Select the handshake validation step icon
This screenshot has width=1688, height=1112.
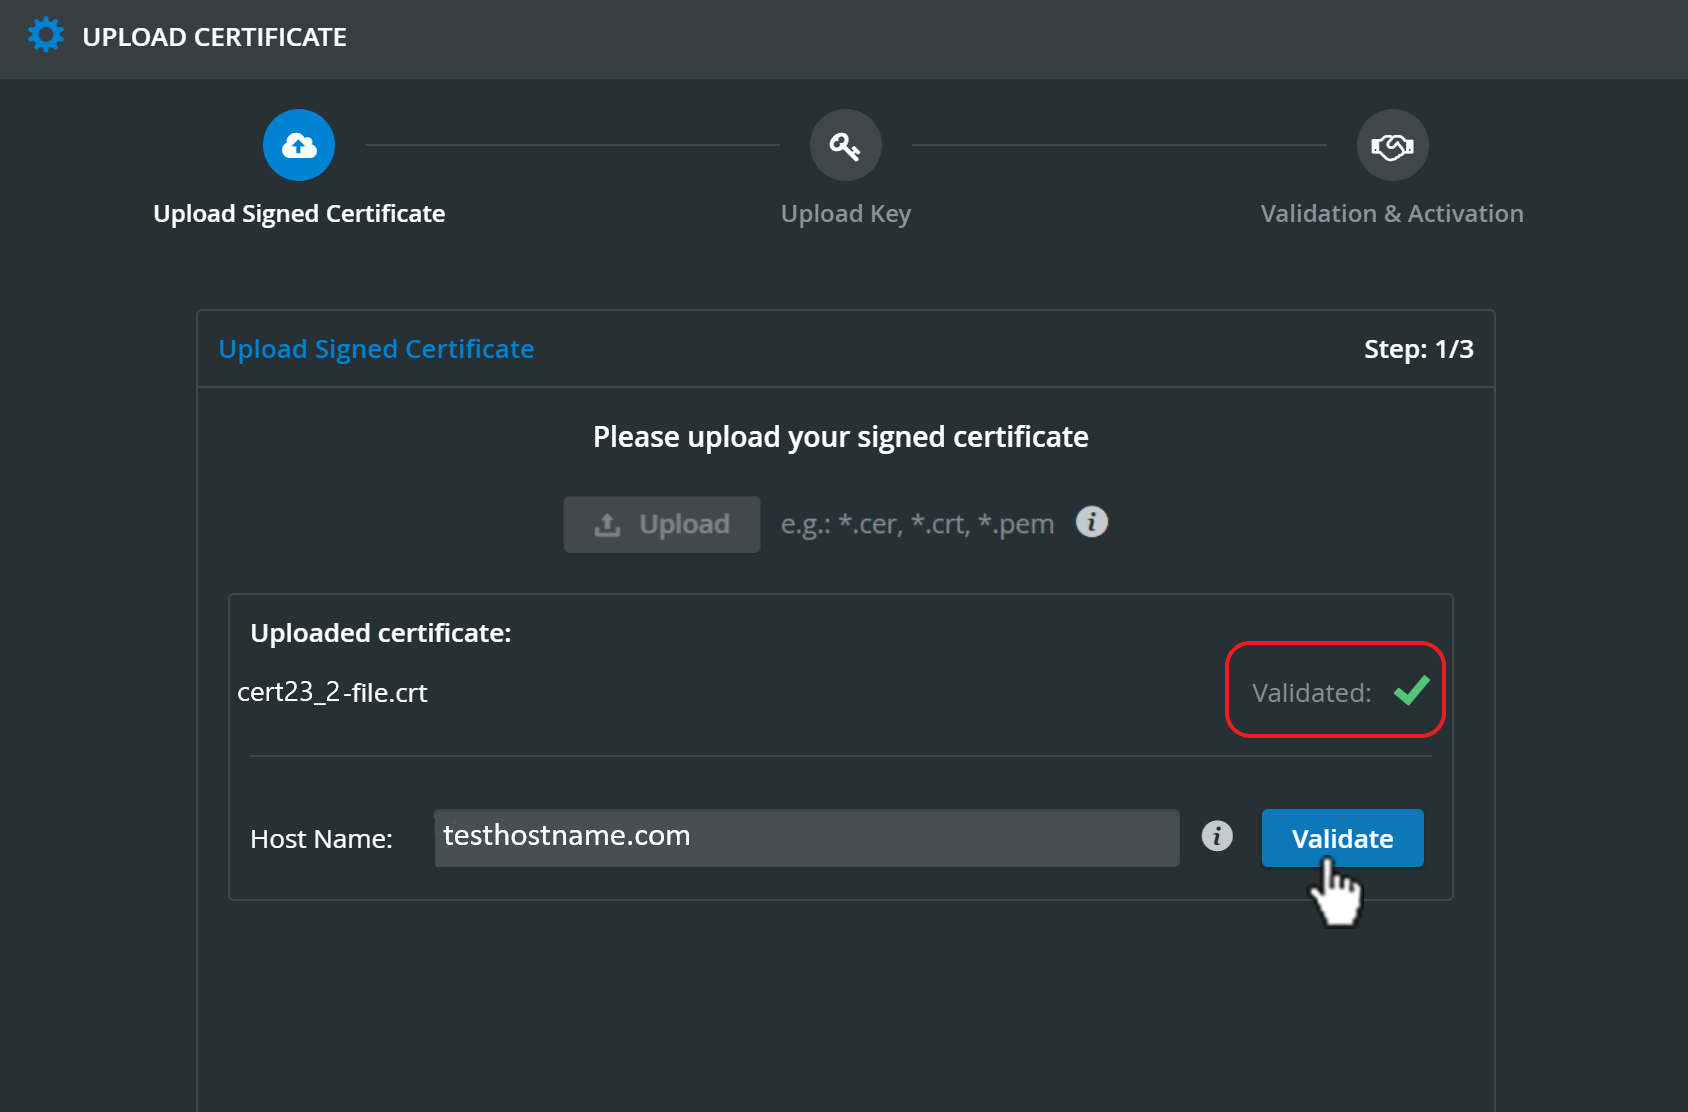tap(1392, 145)
